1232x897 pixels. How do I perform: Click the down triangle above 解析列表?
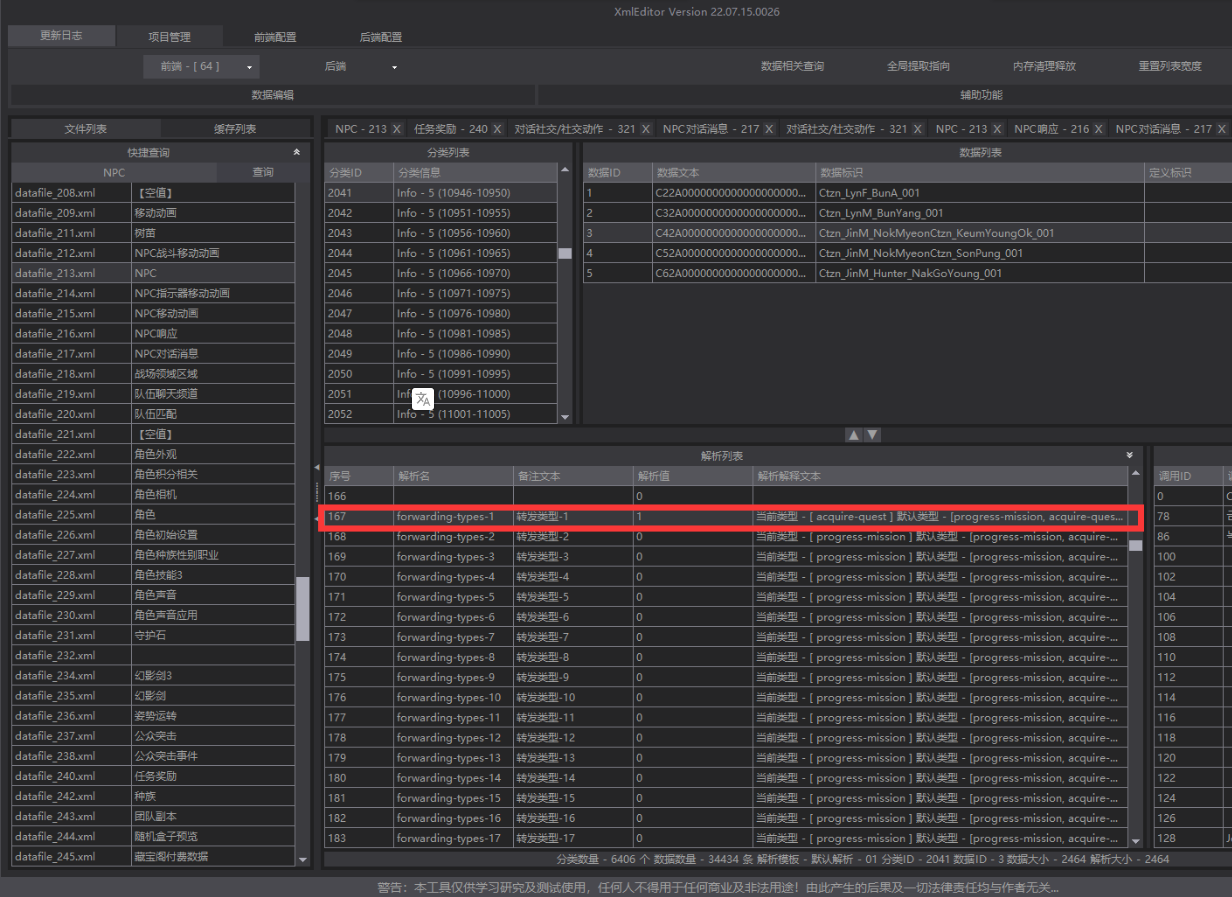[x=873, y=435]
